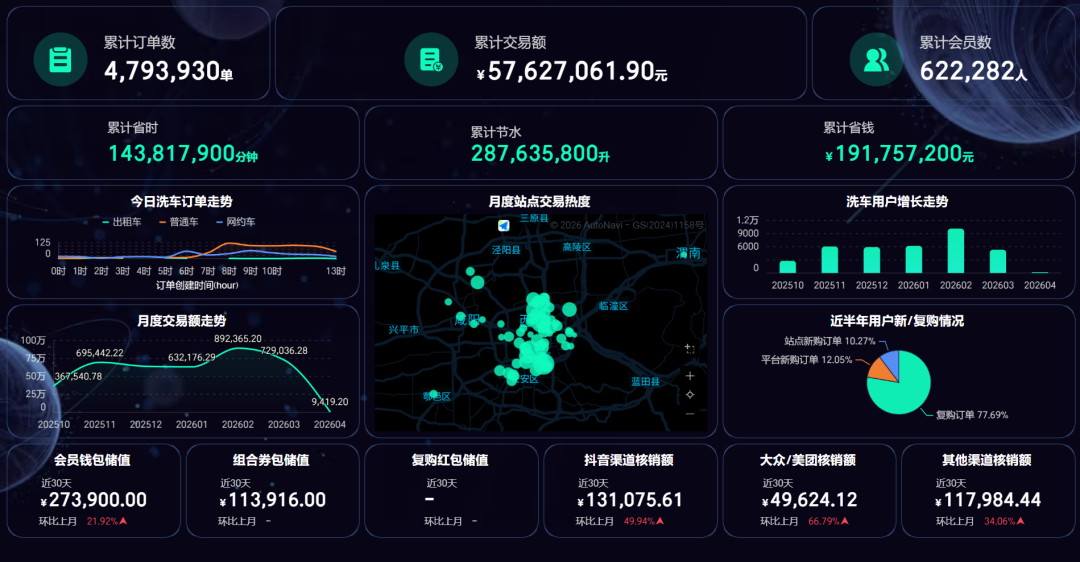Screen dimensions: 1080x562
Task: Click the 202510 bar in user growth chart
Action: tap(787, 267)
